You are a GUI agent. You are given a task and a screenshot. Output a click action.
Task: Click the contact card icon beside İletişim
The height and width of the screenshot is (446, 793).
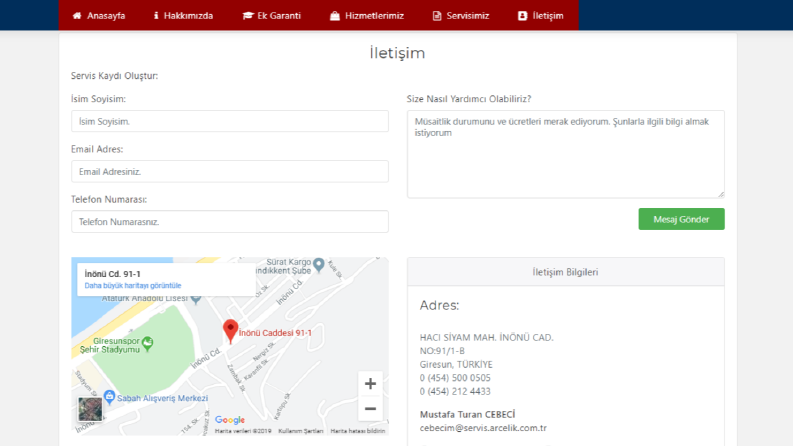point(522,16)
